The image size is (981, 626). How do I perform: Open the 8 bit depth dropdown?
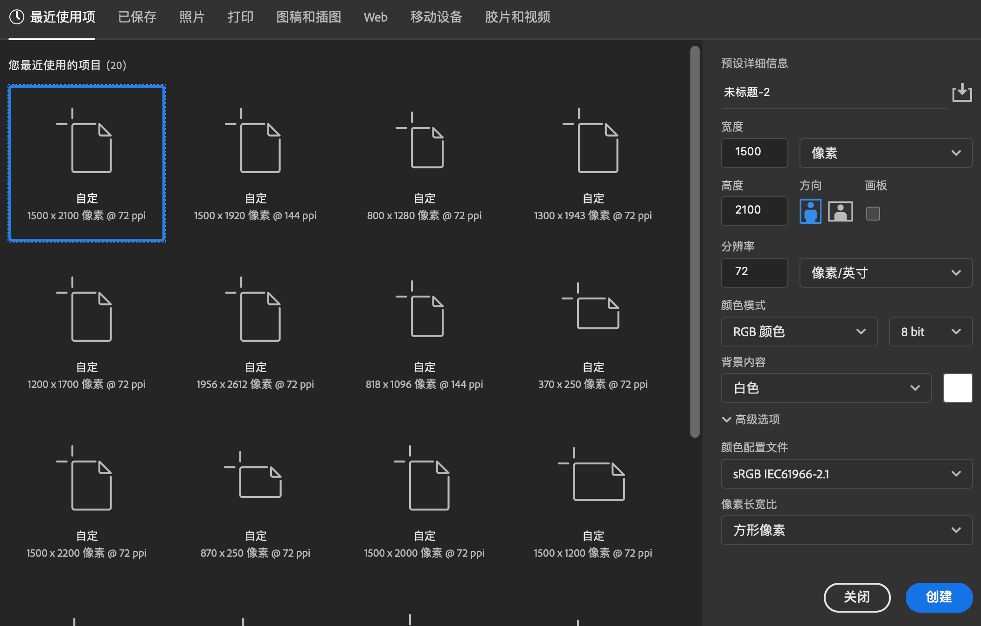(x=931, y=331)
